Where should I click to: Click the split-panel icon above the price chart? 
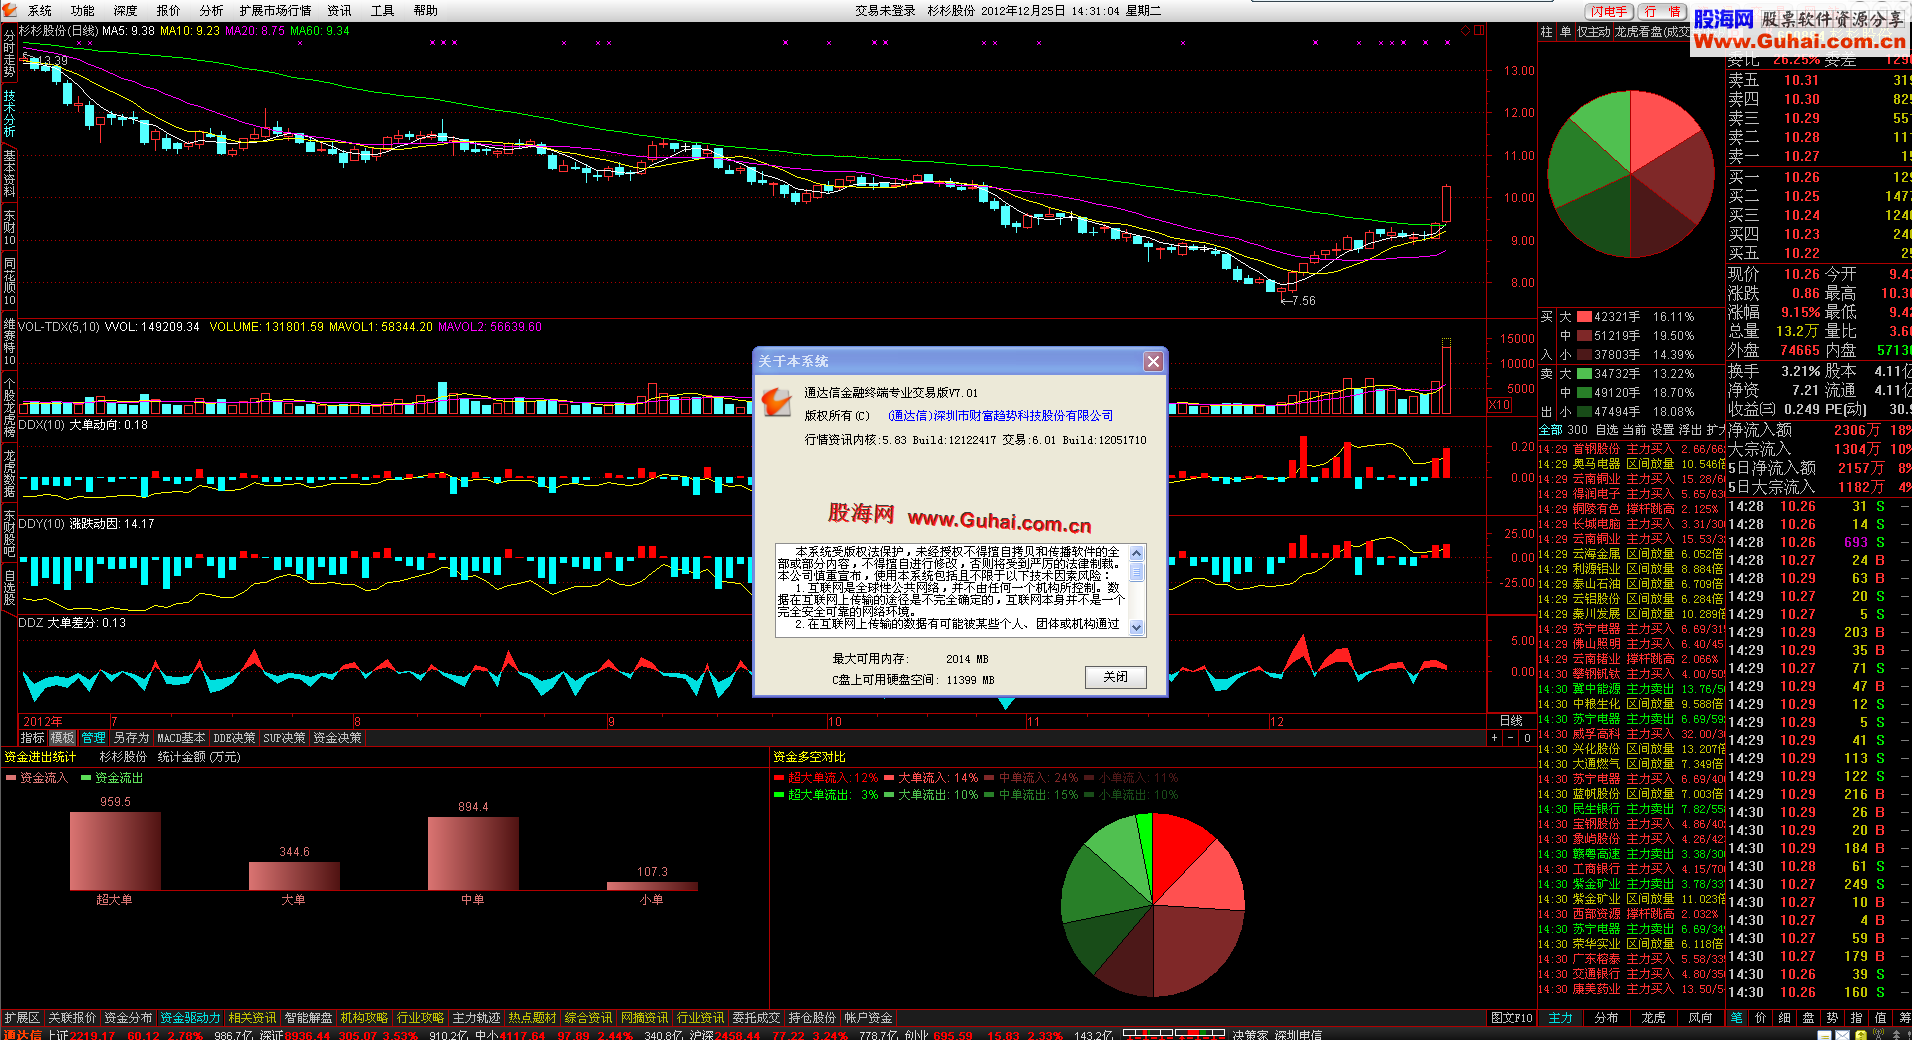click(x=1479, y=31)
